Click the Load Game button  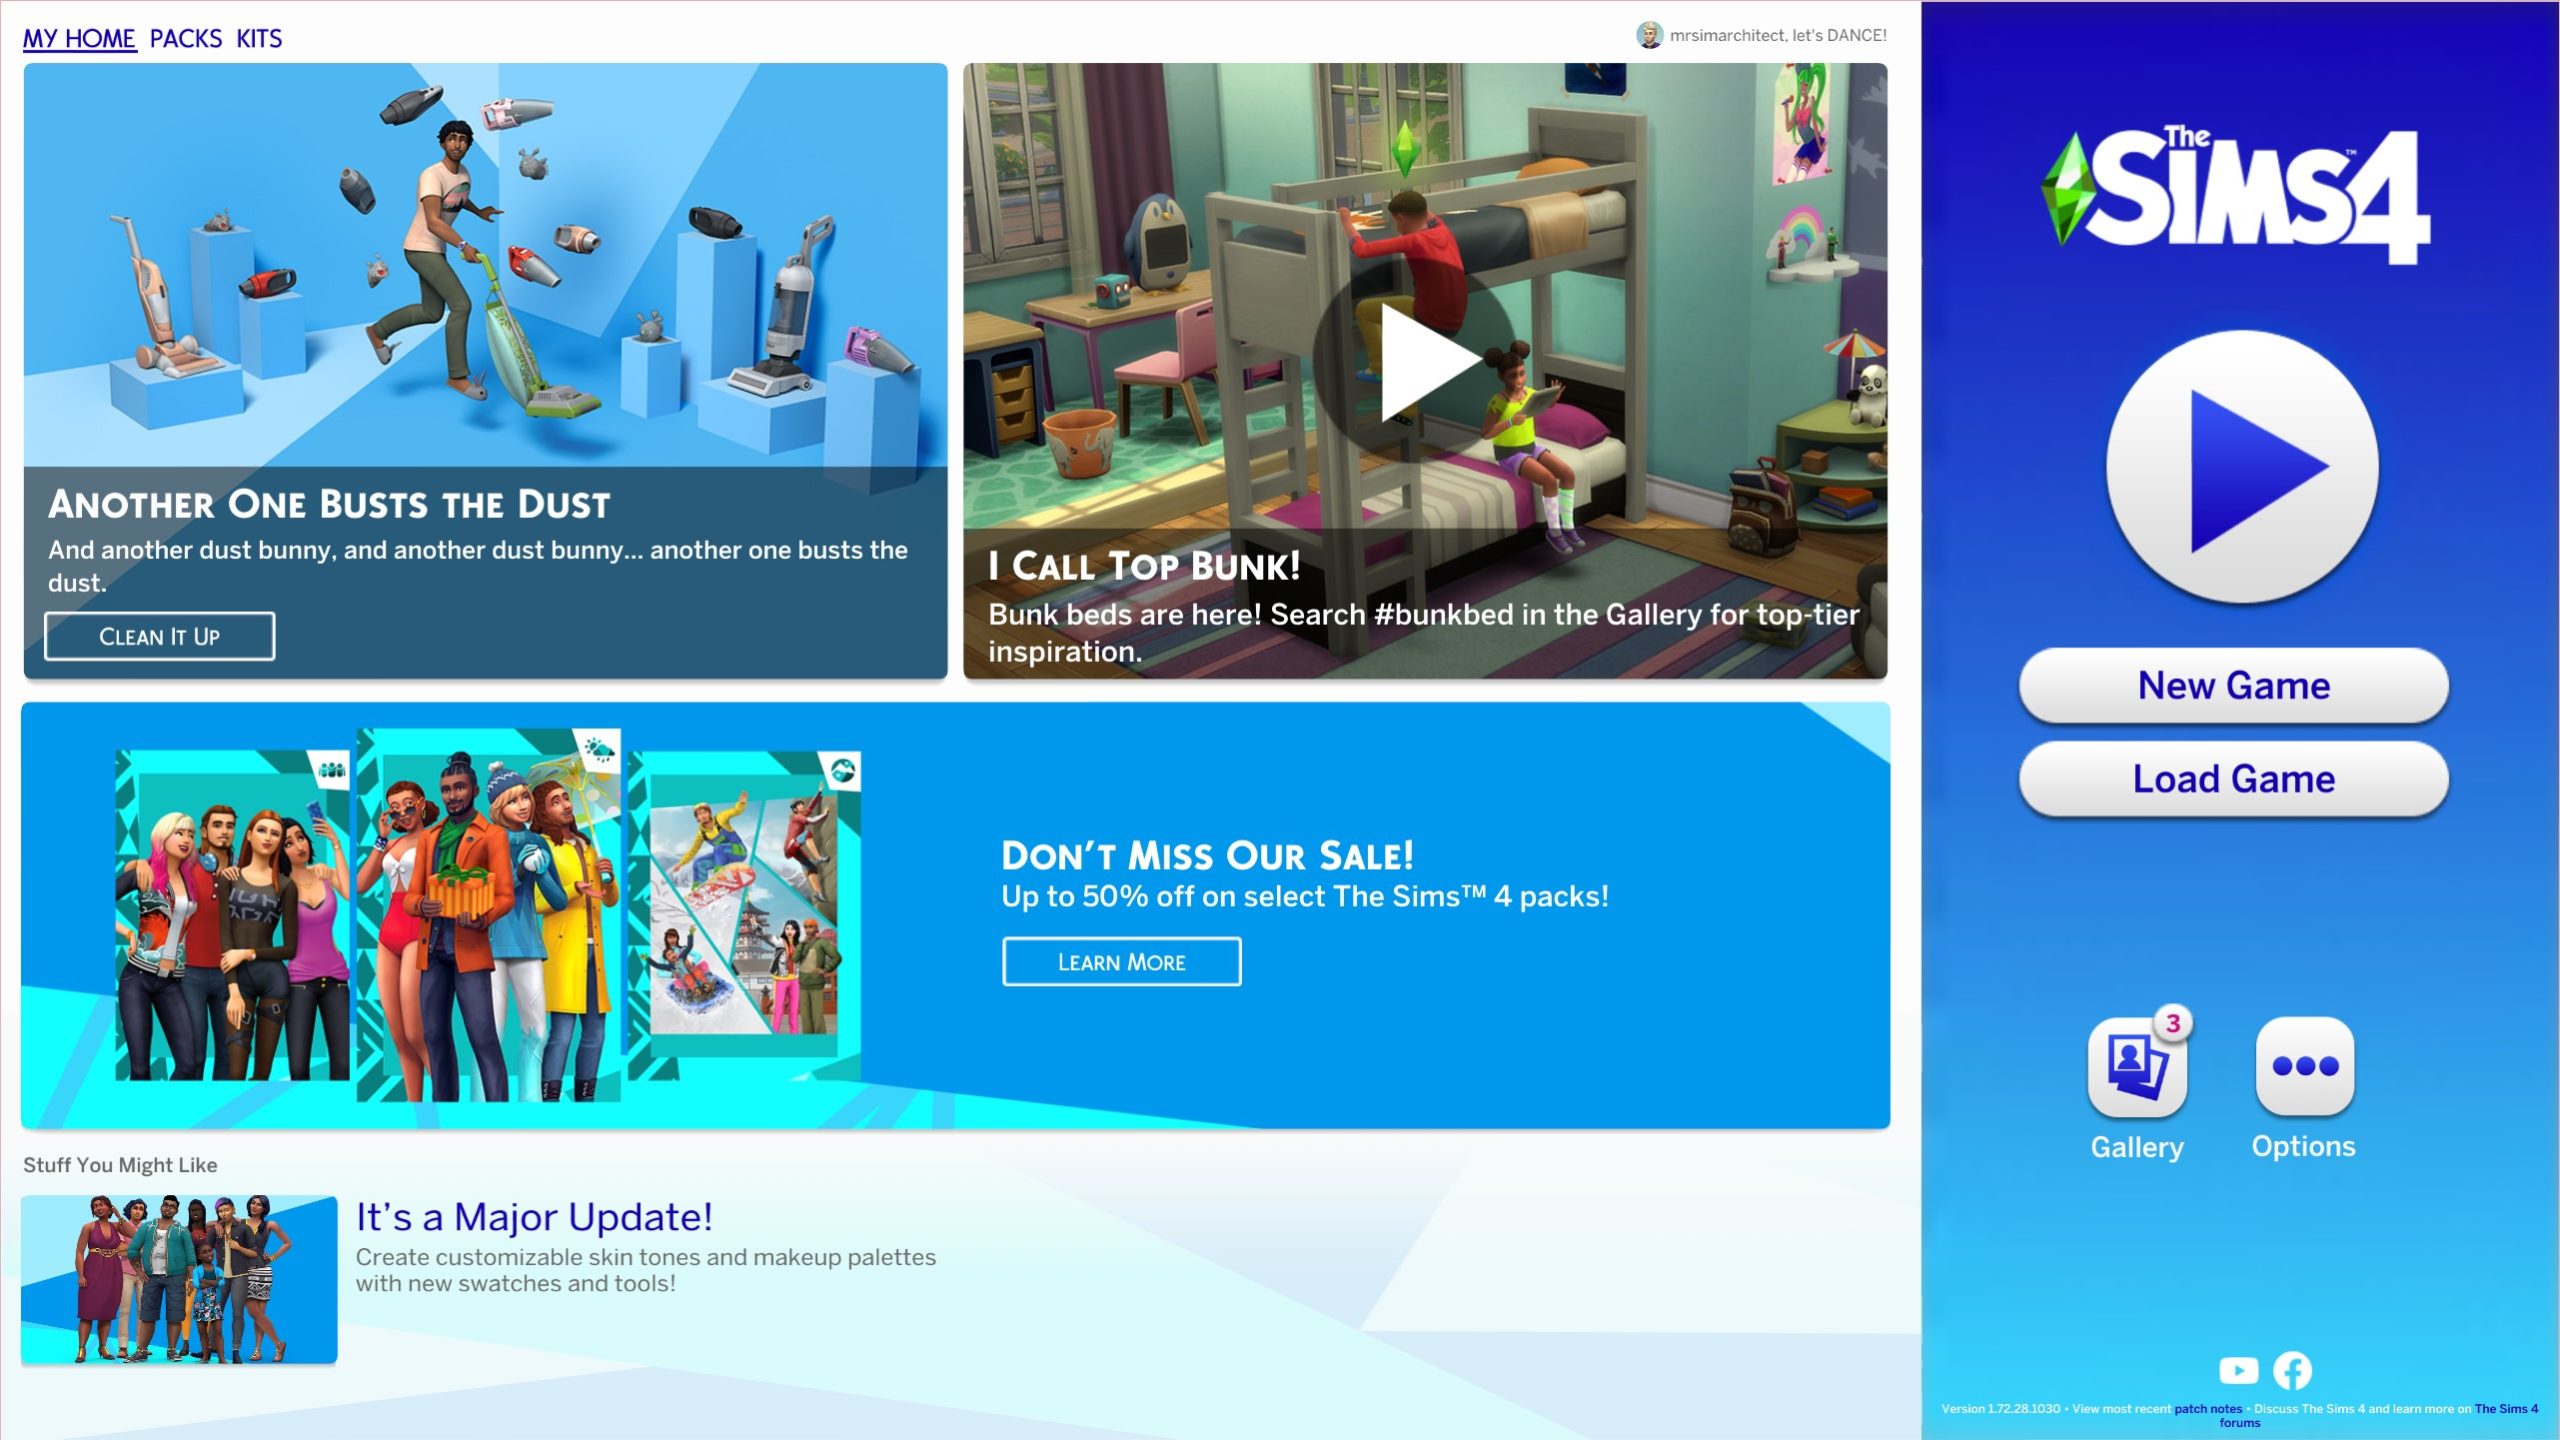pyautogui.click(x=2233, y=779)
